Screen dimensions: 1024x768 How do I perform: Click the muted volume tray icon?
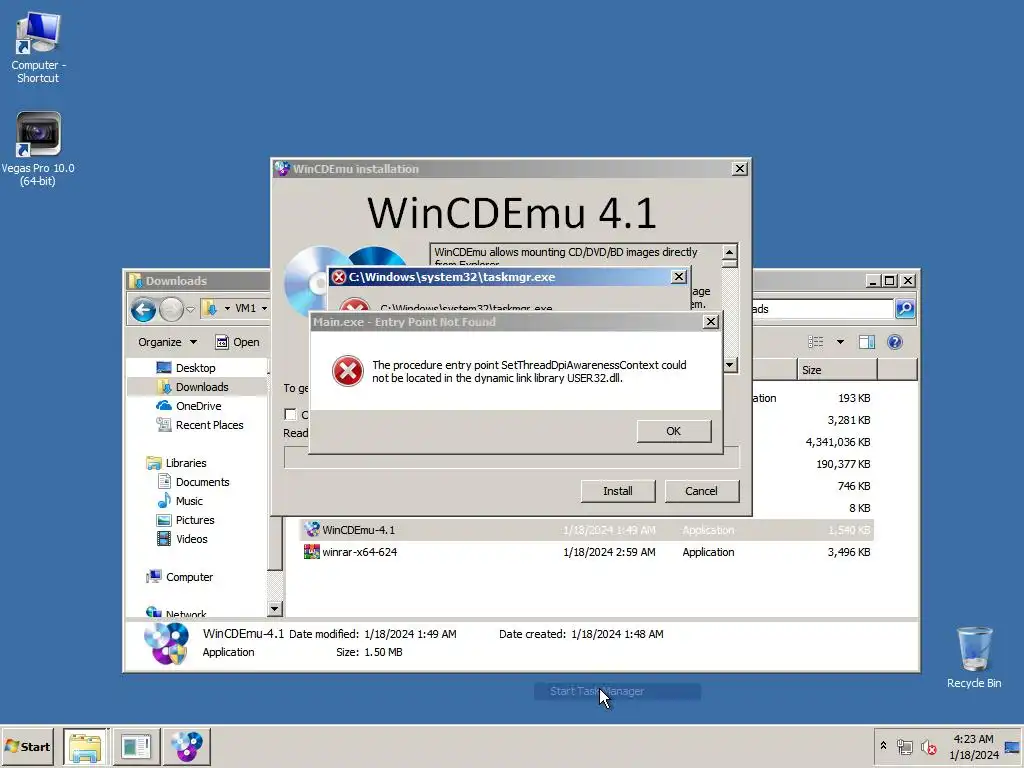click(928, 746)
